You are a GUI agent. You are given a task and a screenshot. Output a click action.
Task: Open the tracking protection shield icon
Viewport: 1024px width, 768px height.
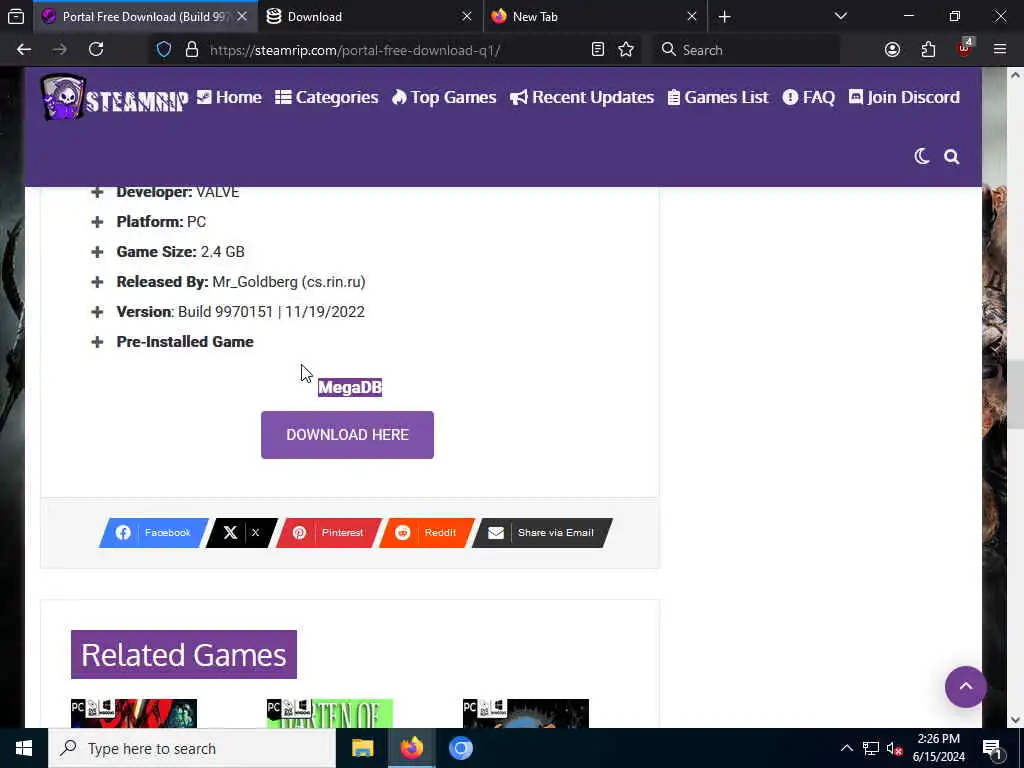(x=164, y=50)
